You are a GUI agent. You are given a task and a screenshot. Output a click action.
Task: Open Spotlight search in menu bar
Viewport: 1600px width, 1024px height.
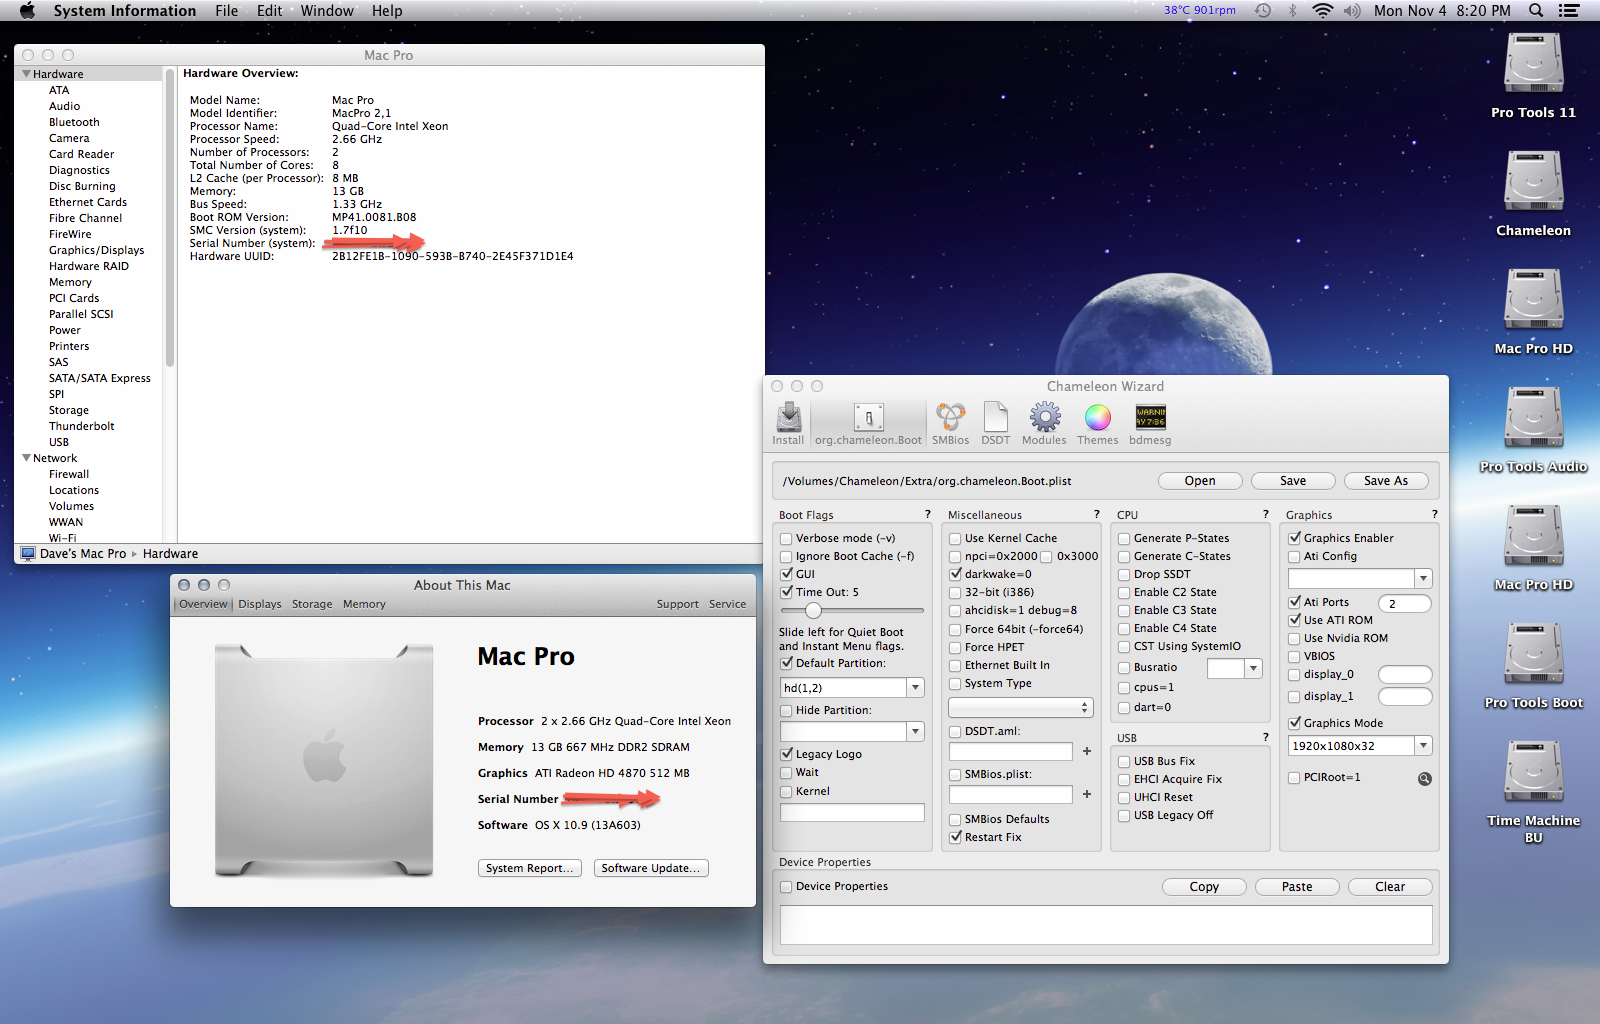(1536, 11)
